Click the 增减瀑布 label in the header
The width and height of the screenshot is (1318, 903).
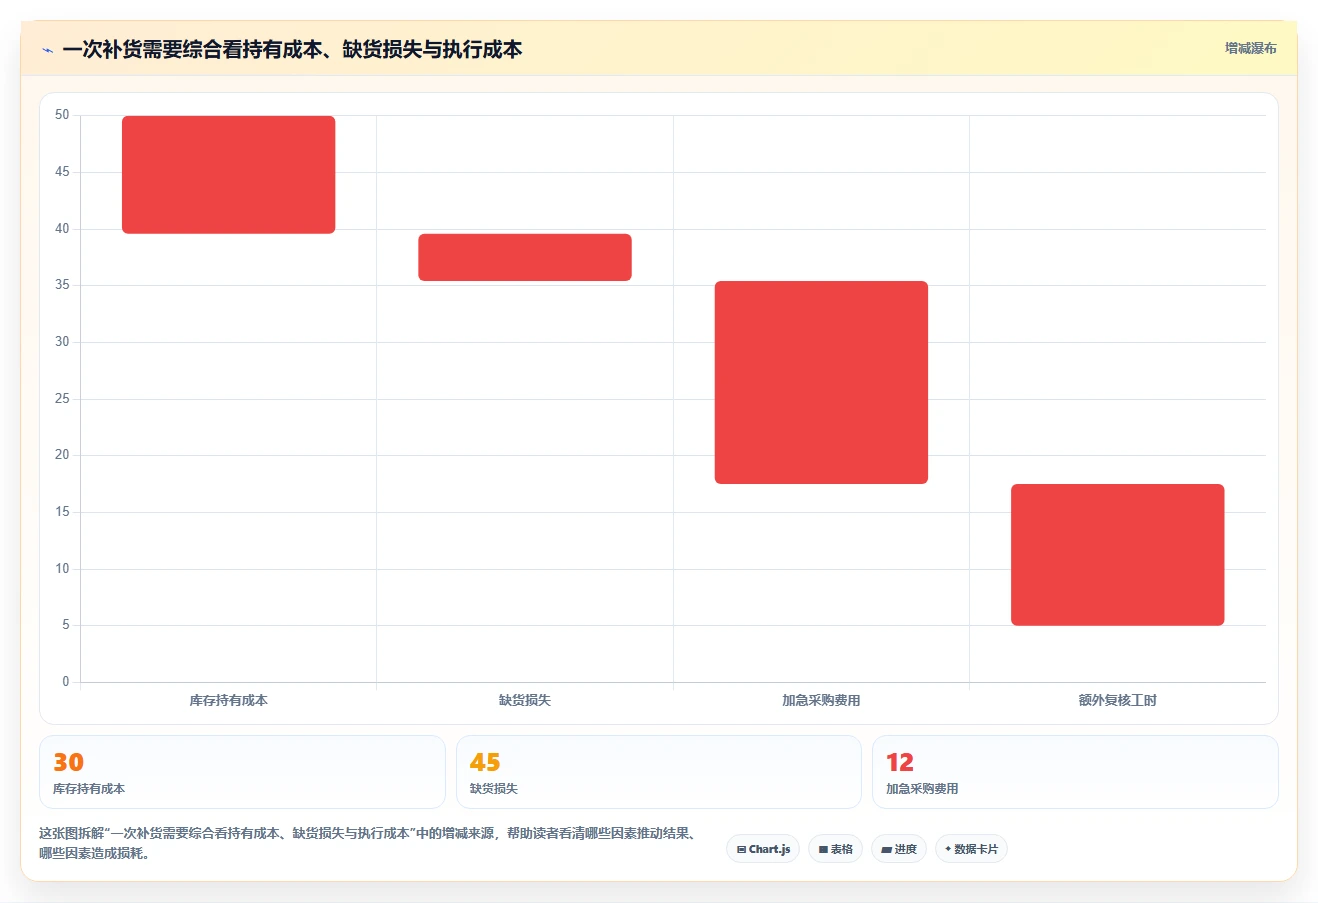[1251, 48]
